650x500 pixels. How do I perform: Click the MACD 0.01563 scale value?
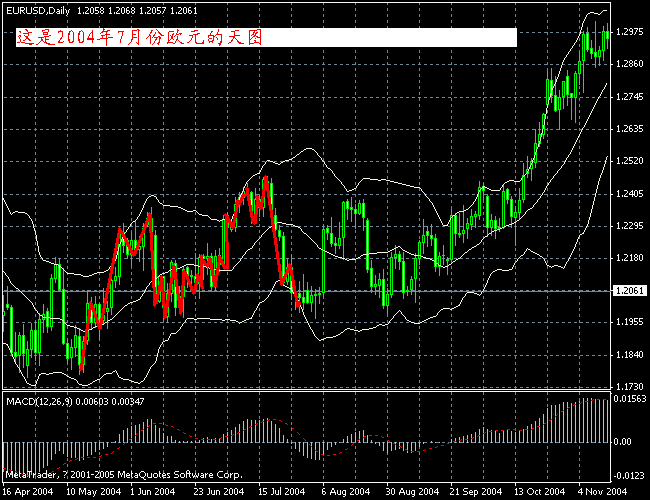tap(628, 400)
